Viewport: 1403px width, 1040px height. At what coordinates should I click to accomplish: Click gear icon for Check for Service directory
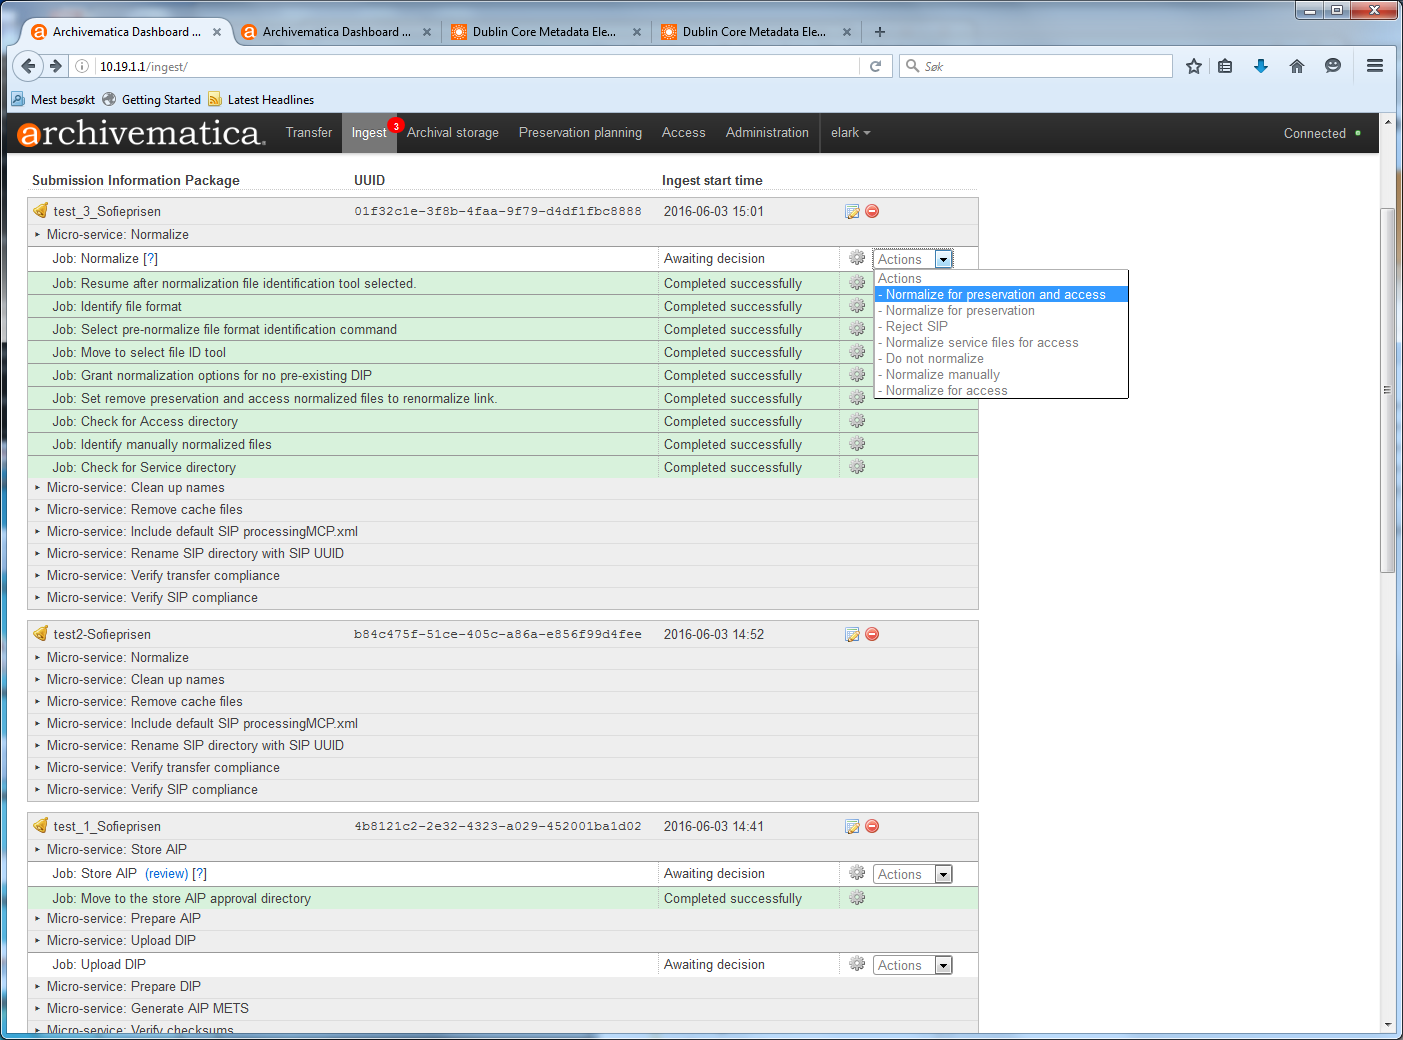pyautogui.click(x=857, y=467)
